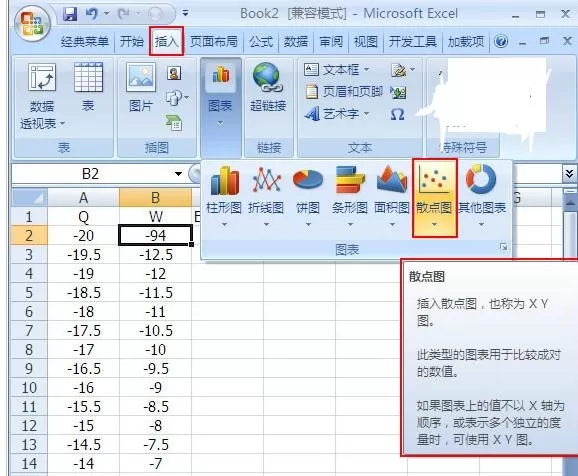Open the 加载项 tab

(466, 41)
